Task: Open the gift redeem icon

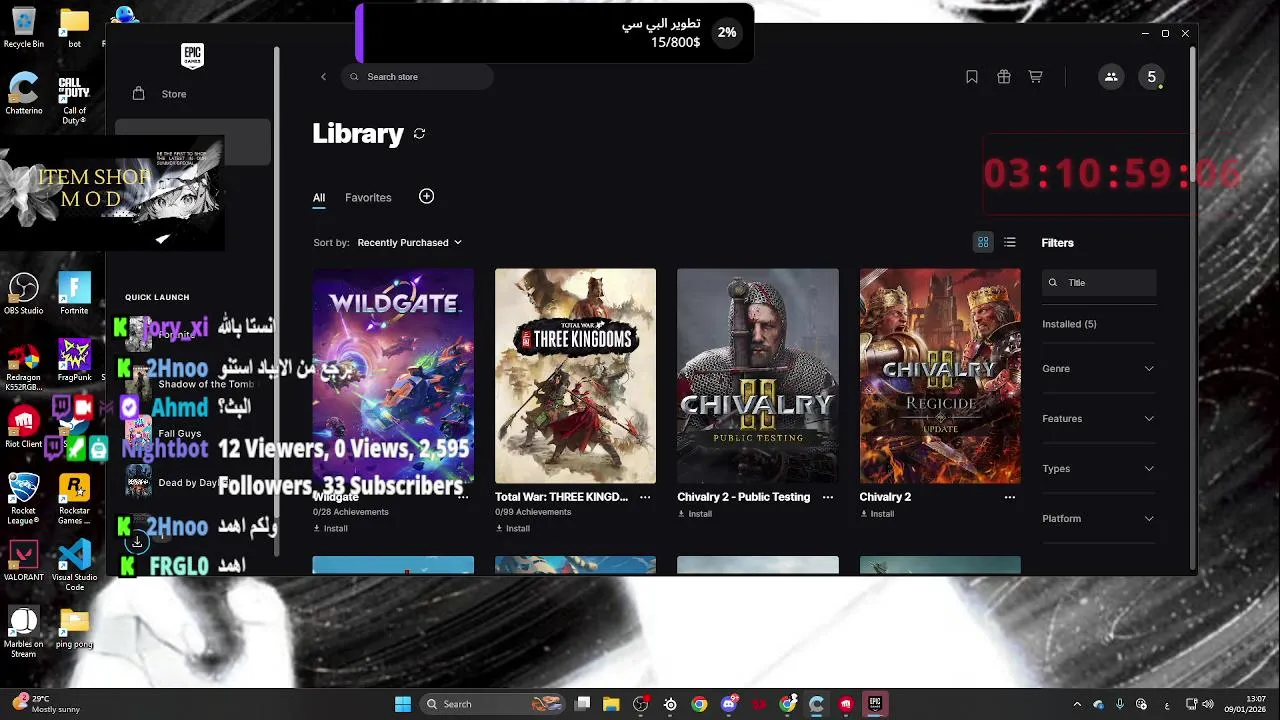Action: point(1003,77)
